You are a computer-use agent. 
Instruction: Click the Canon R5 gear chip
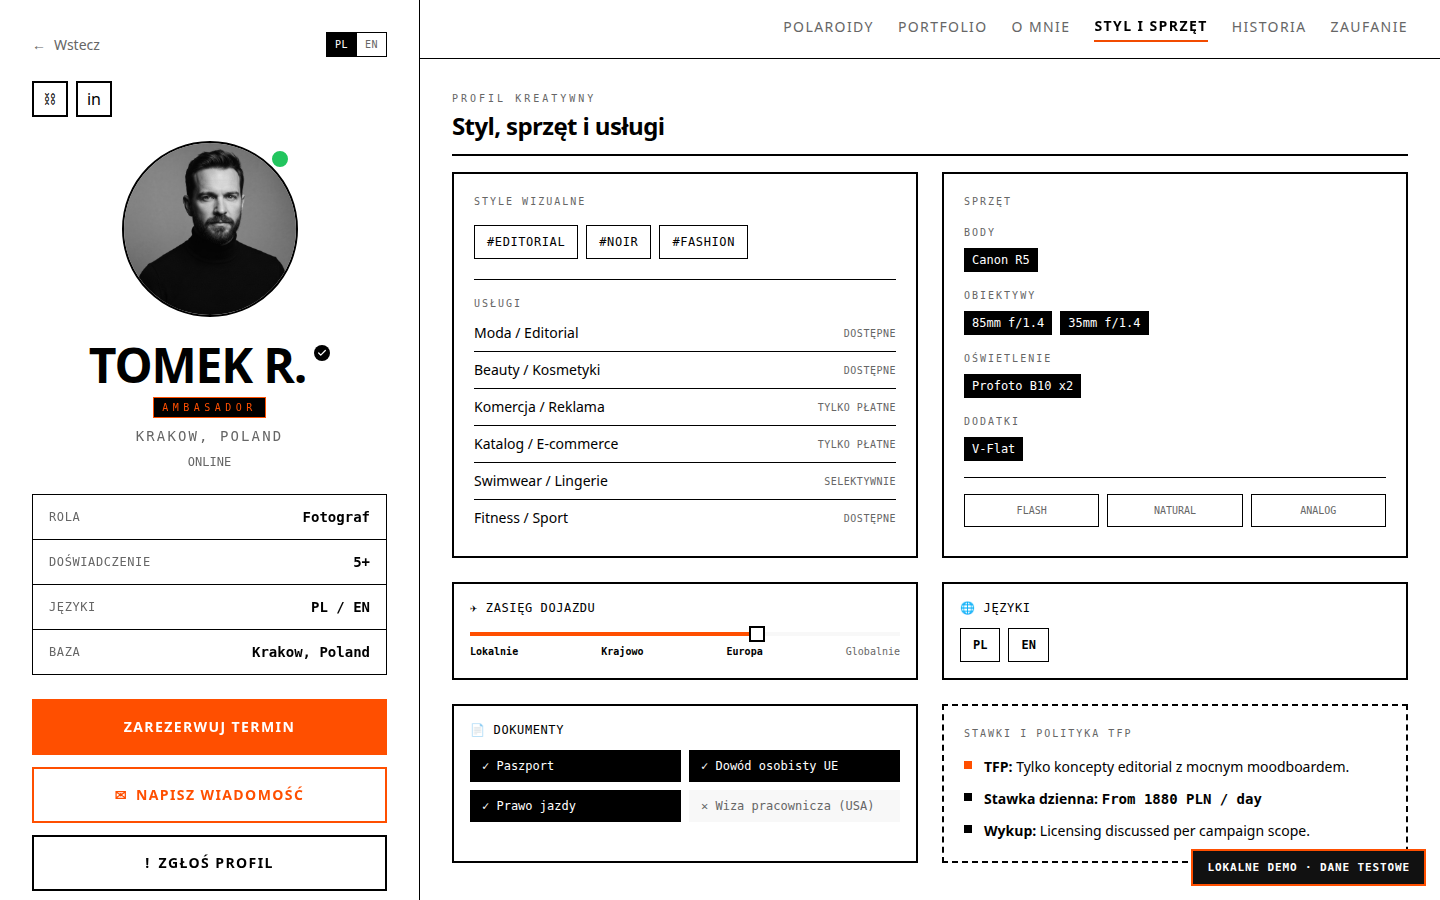click(1000, 260)
